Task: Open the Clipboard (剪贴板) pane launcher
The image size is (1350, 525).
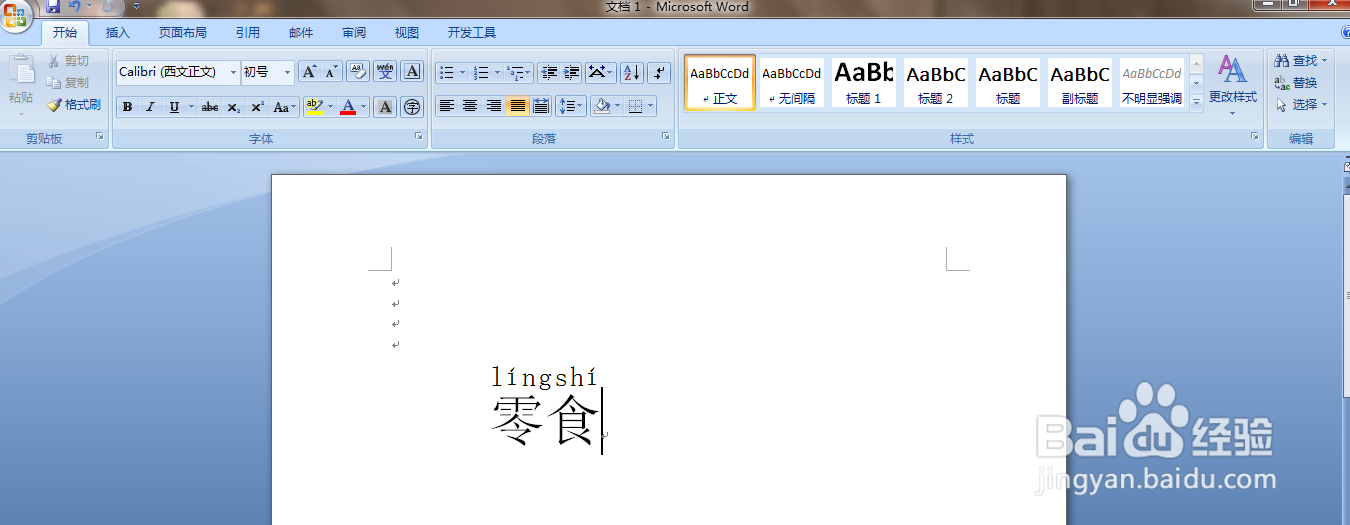Action: (x=100, y=137)
